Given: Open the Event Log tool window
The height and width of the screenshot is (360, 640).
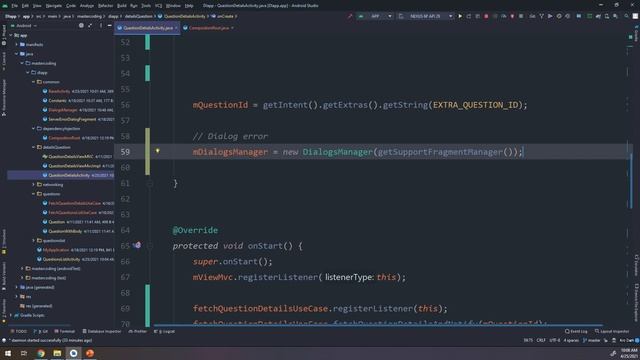Looking at the screenshot, I should [x=576, y=331].
